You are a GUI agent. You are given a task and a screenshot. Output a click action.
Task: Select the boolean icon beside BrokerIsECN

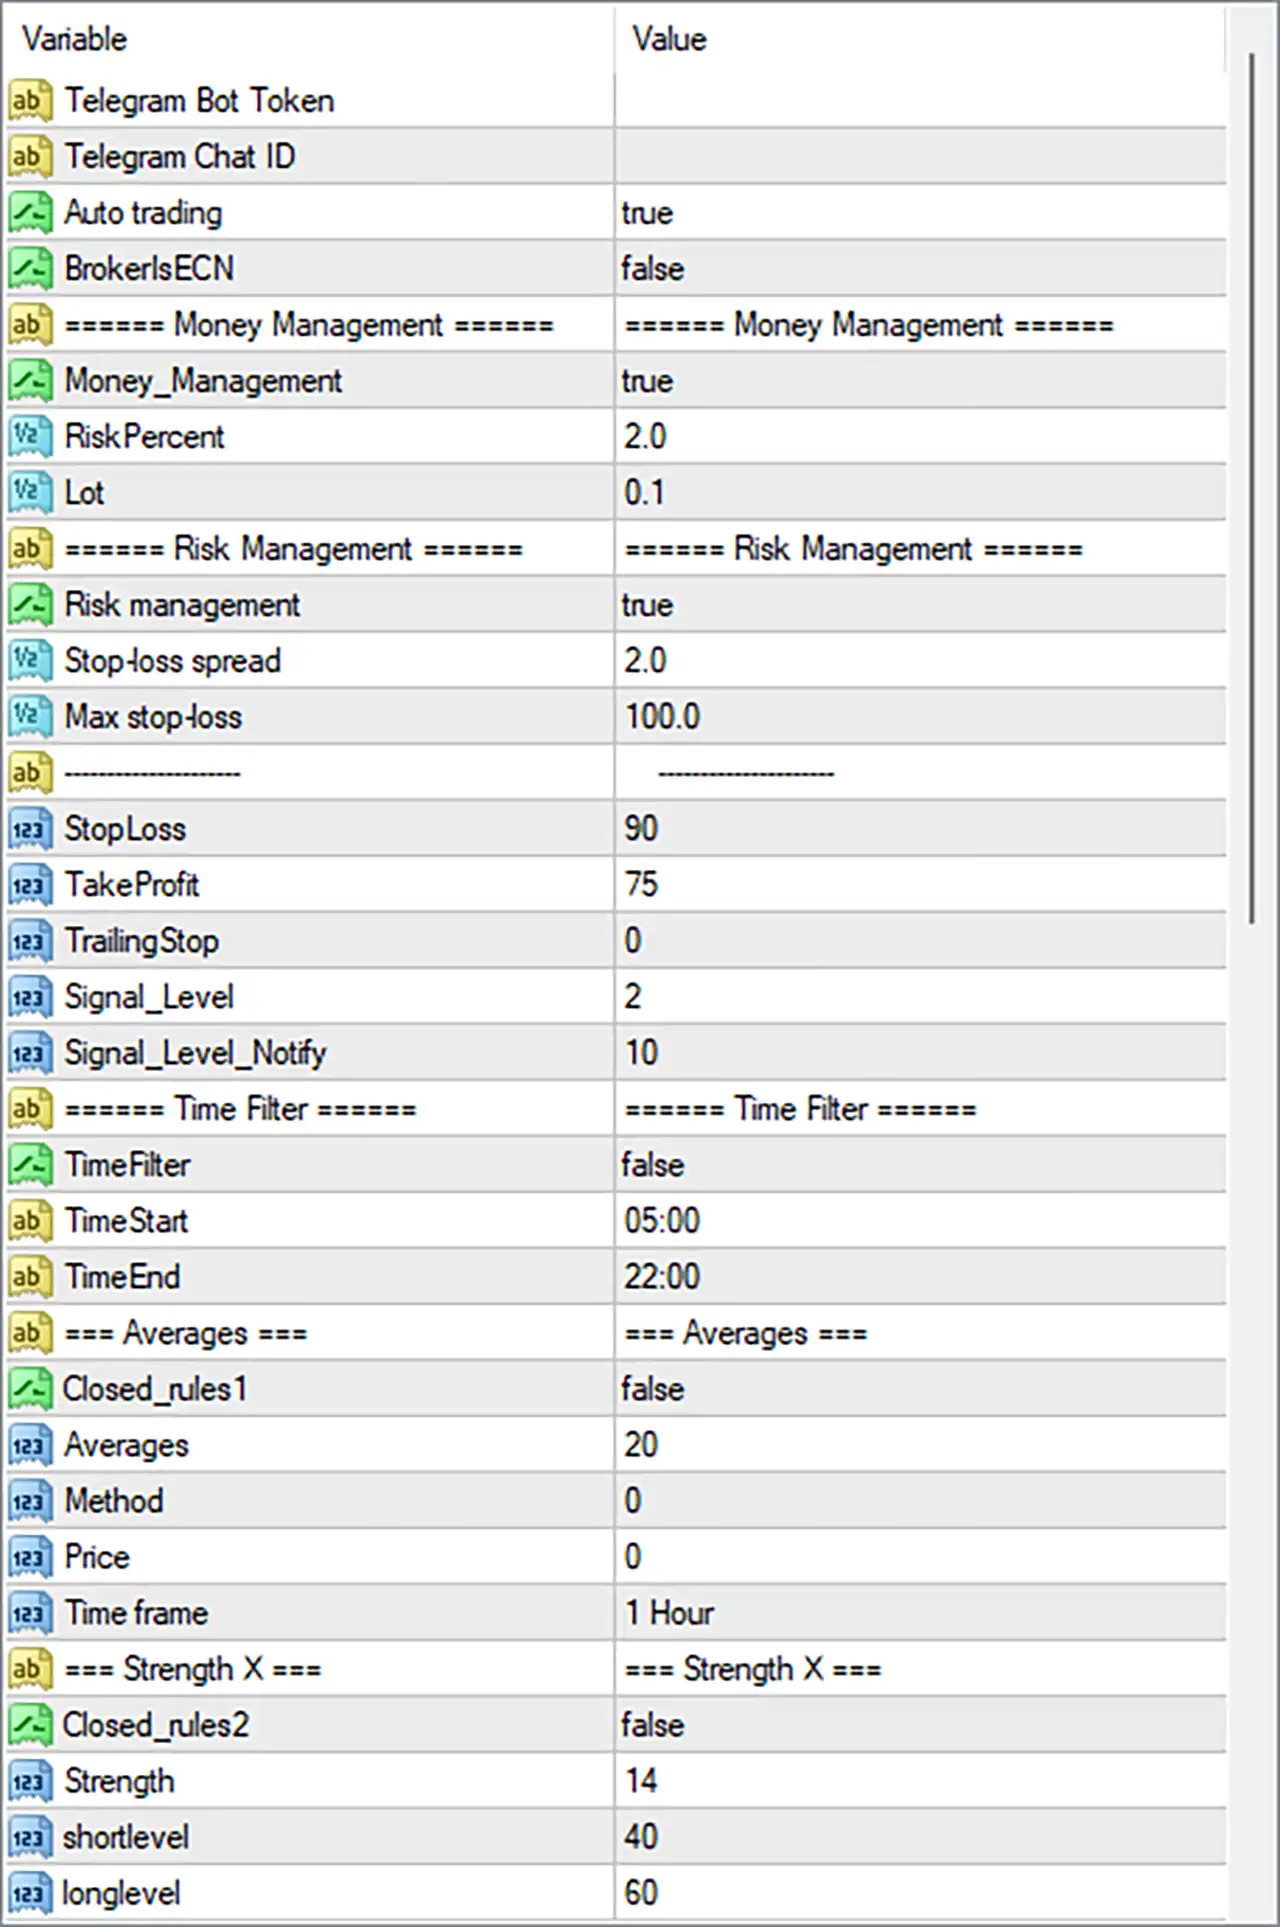[x=30, y=269]
